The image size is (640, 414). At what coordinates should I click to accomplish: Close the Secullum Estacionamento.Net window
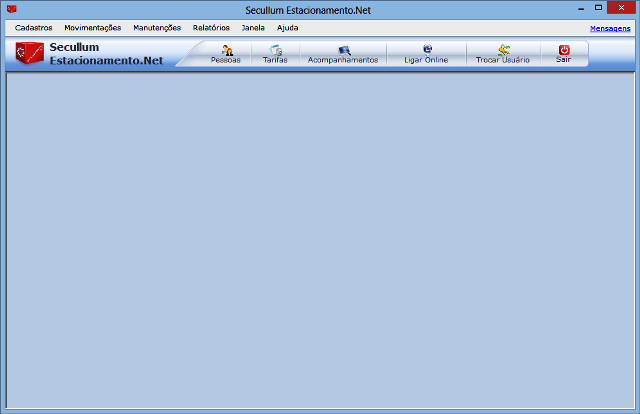(622, 8)
